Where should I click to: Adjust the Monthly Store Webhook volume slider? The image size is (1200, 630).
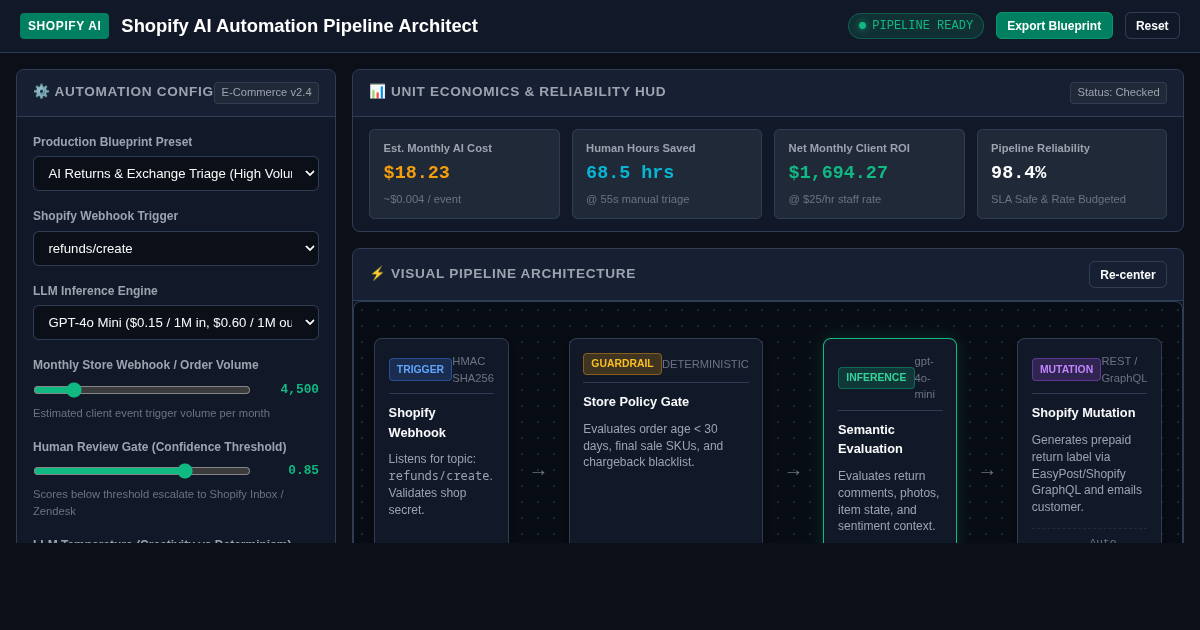pyautogui.click(x=142, y=390)
